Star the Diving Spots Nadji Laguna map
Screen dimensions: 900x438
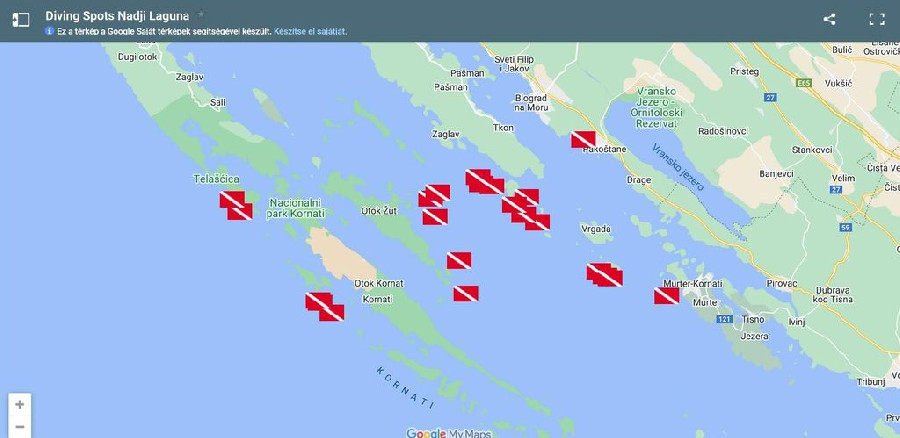(200, 14)
